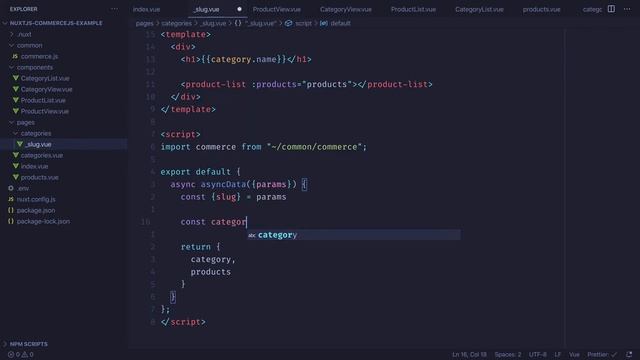Click the split editor icon
640x360 pixels.
point(611,9)
